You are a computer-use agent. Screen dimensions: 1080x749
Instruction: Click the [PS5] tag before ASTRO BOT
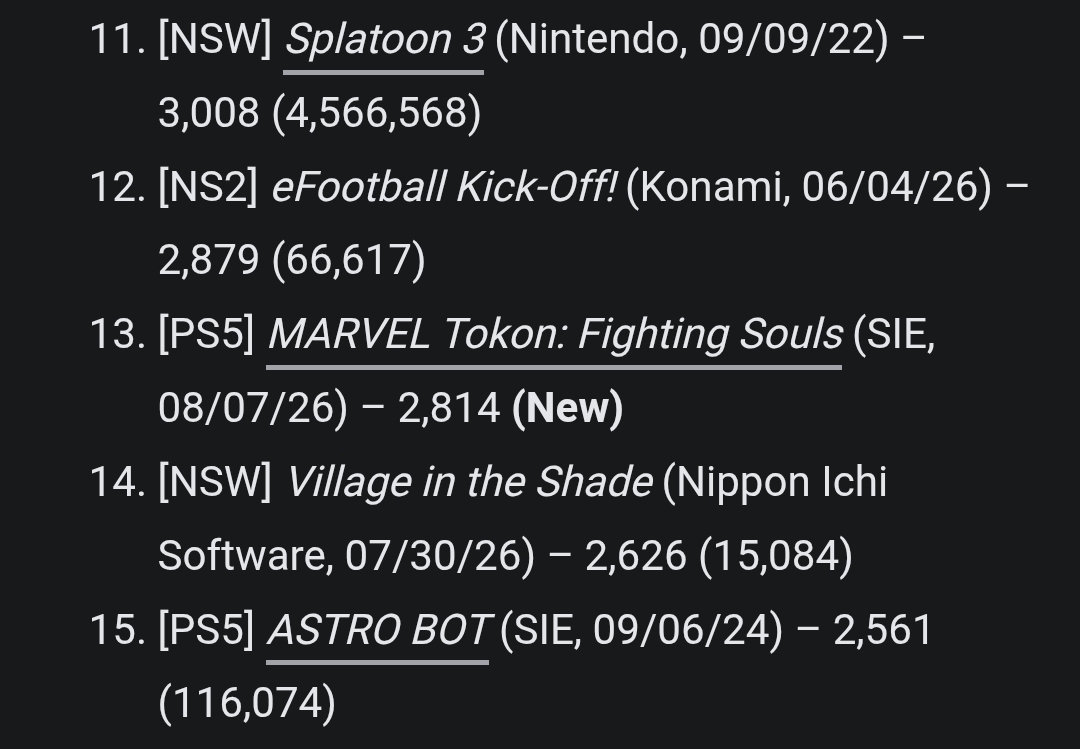tap(207, 630)
